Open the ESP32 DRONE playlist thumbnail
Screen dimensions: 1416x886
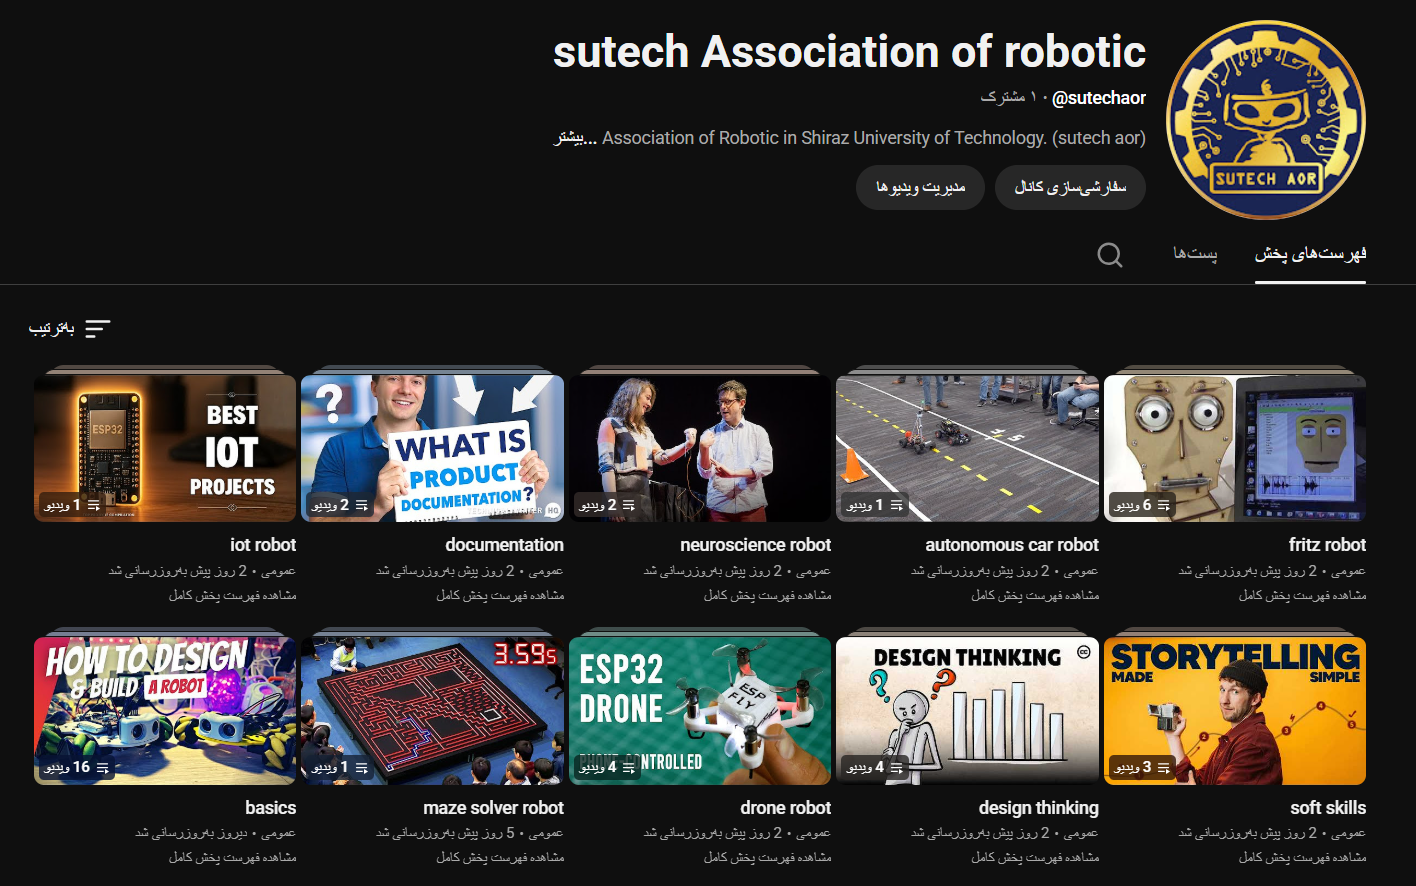click(x=700, y=710)
